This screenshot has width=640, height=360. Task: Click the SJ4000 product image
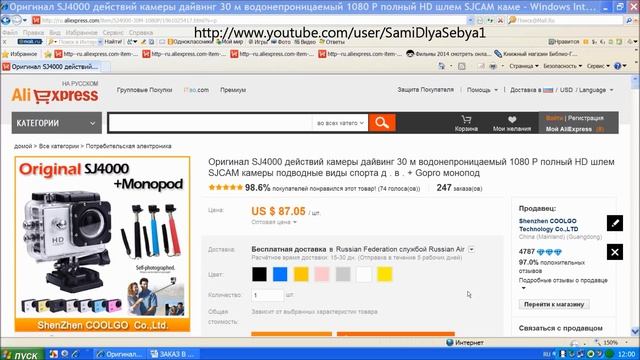click(102, 243)
